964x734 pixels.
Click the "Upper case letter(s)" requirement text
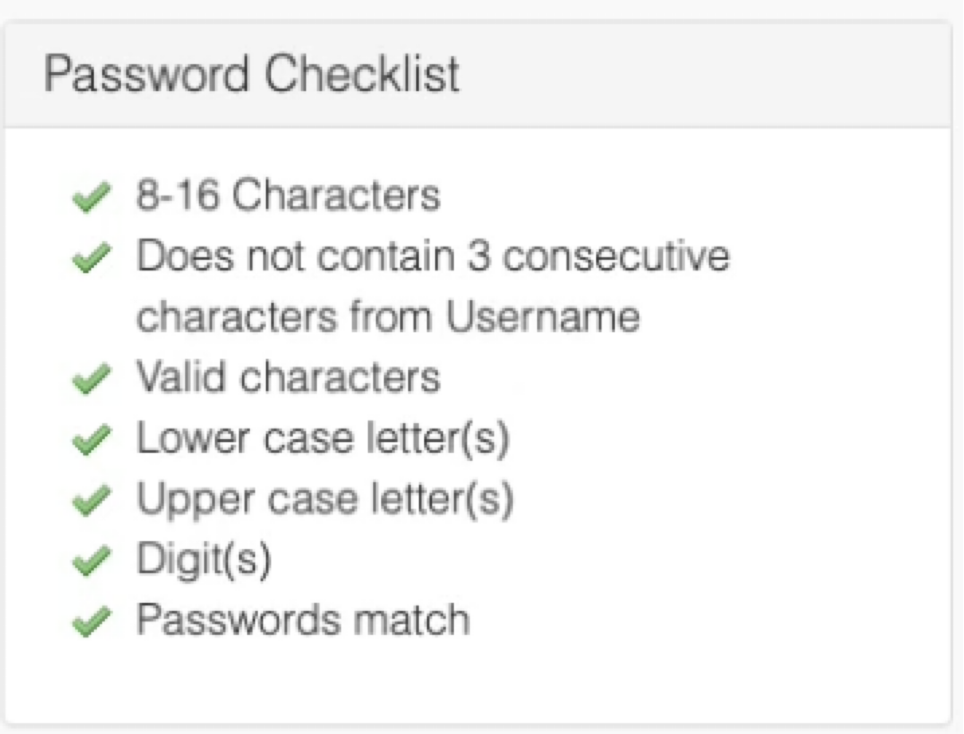(x=325, y=499)
